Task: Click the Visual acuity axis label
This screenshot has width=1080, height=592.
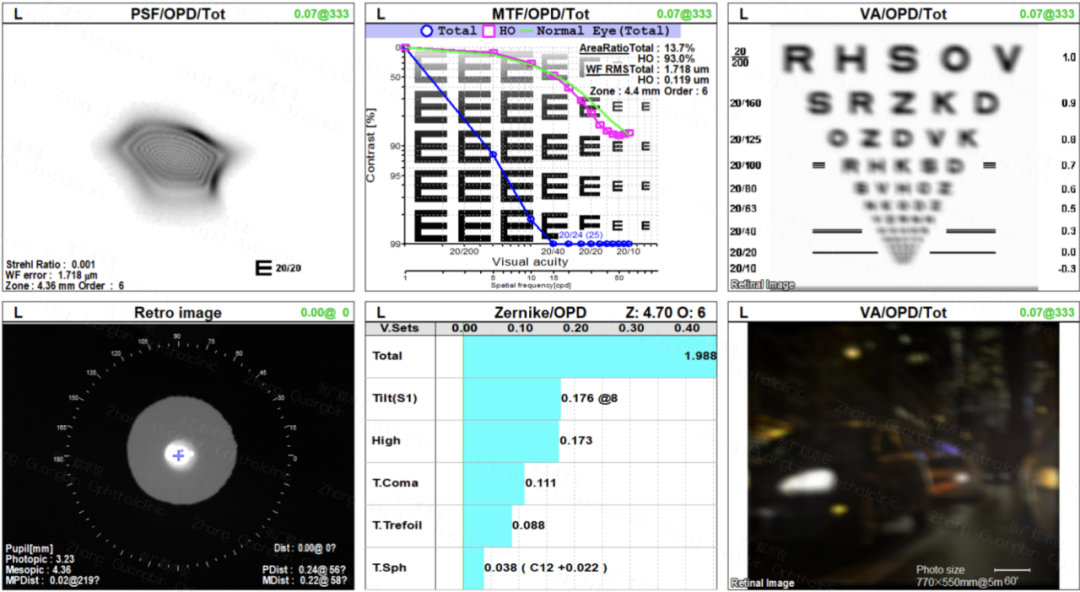Action: 530,262
